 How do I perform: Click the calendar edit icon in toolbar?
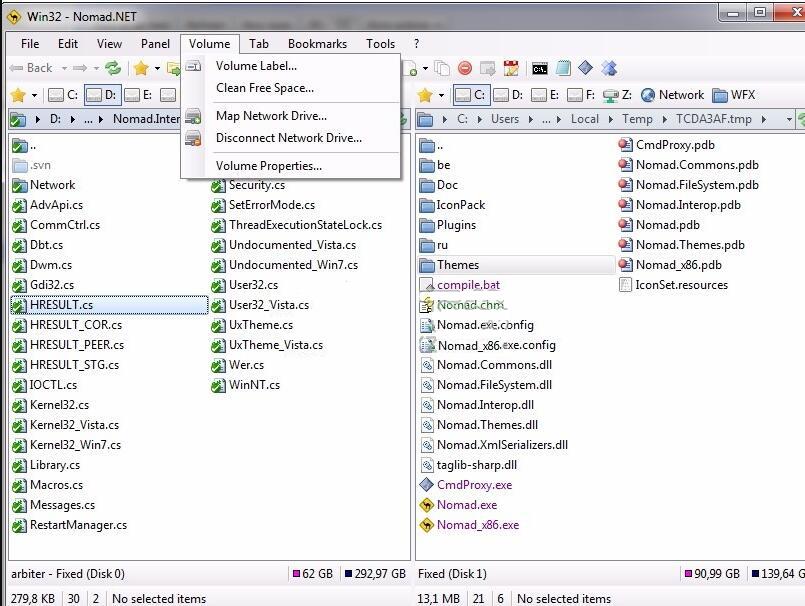[x=511, y=68]
